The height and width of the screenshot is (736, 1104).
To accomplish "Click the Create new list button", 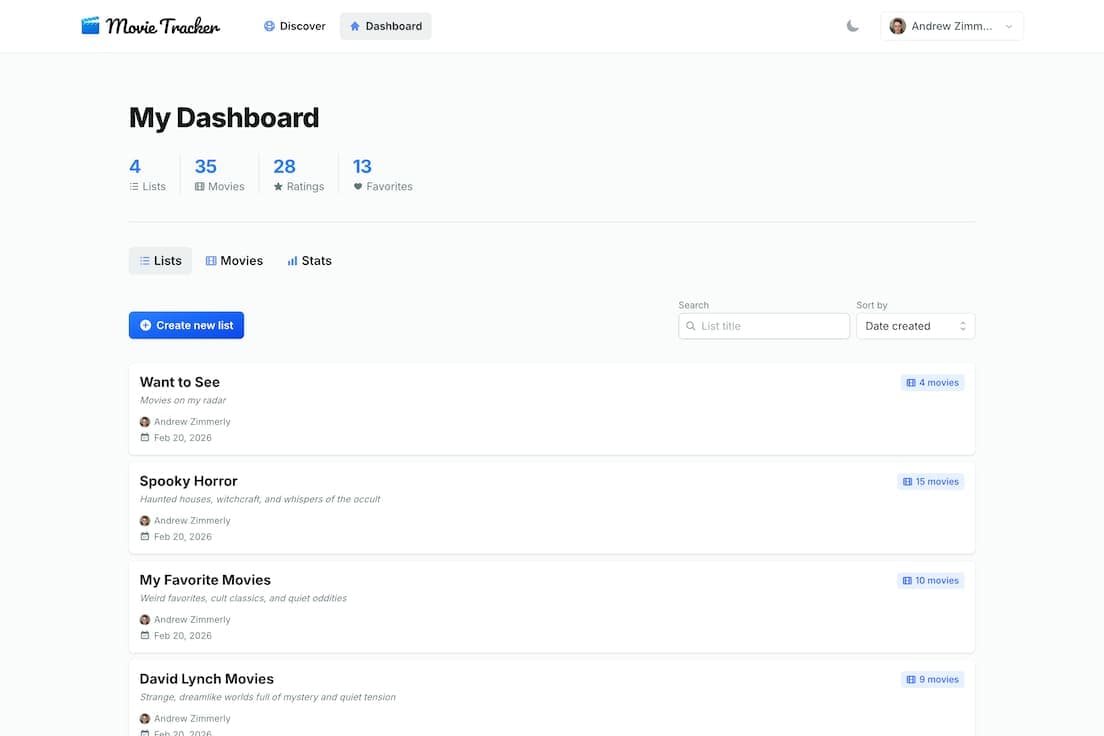I will [187, 325].
